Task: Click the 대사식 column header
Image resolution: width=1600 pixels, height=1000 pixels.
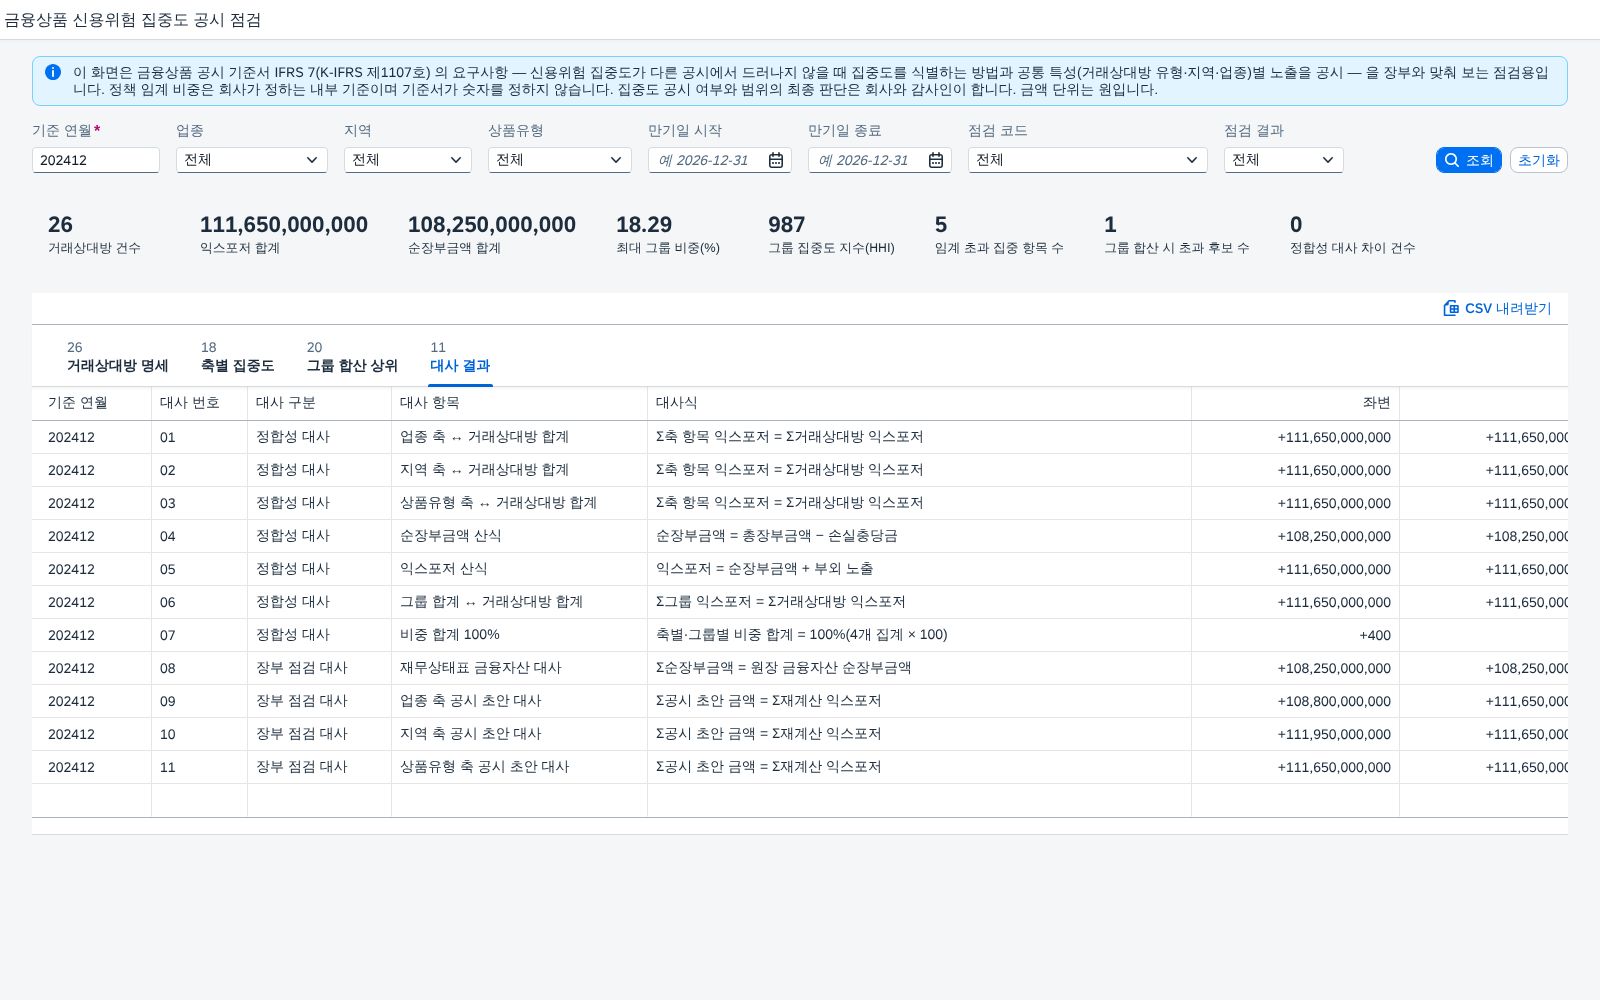Action: (x=920, y=403)
